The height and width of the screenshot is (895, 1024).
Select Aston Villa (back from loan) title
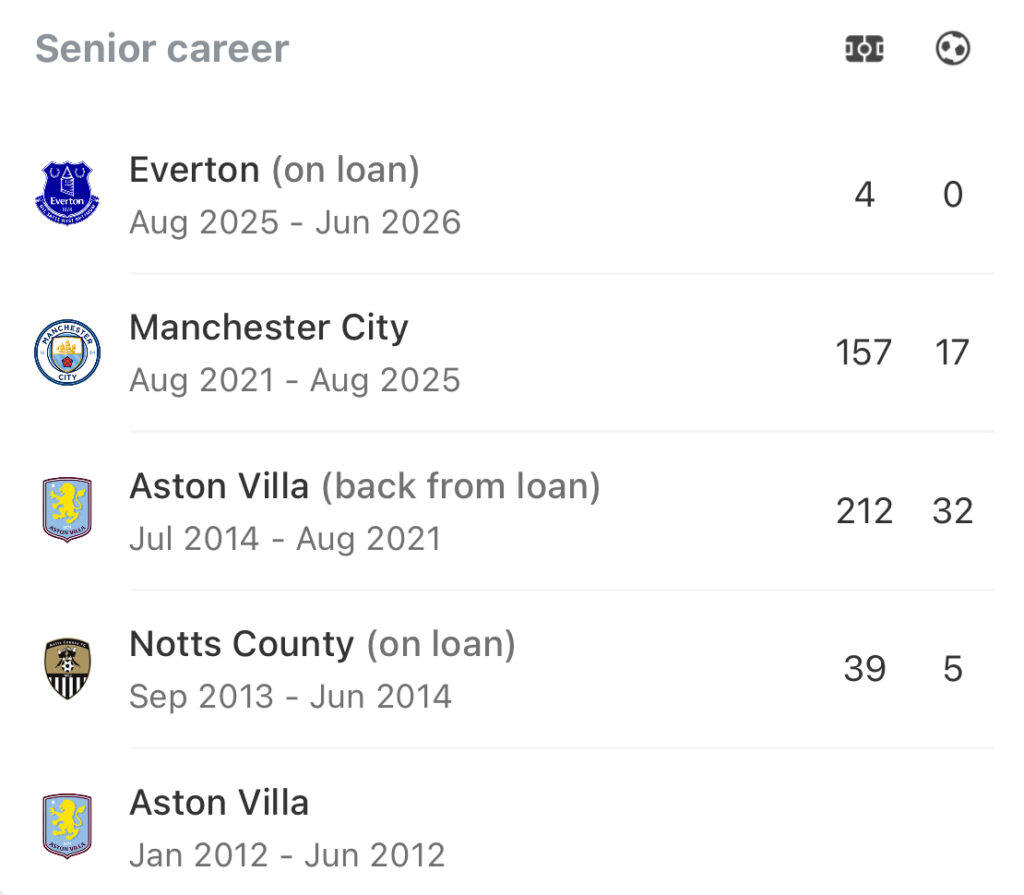pyautogui.click(x=364, y=486)
